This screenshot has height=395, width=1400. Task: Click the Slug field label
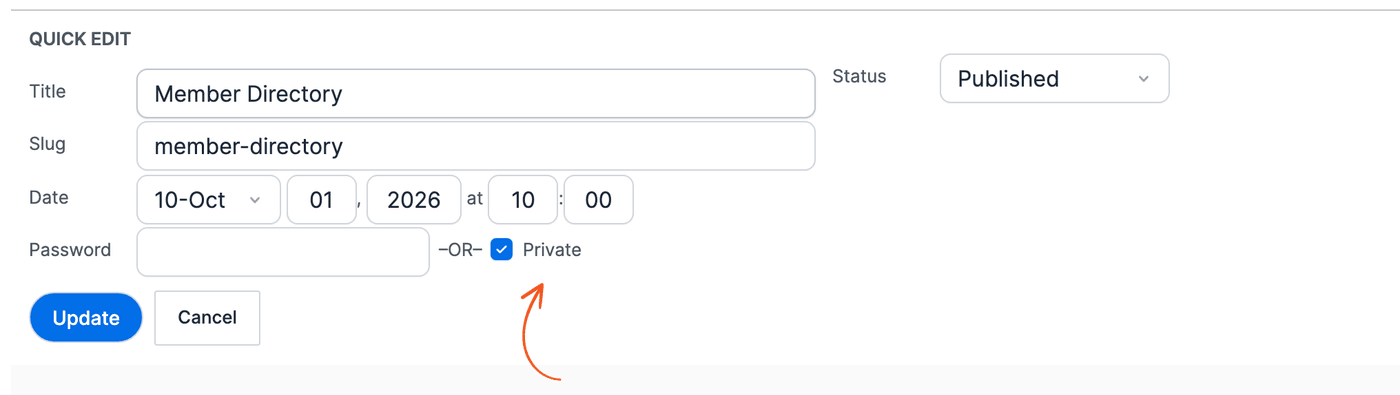[x=47, y=144]
